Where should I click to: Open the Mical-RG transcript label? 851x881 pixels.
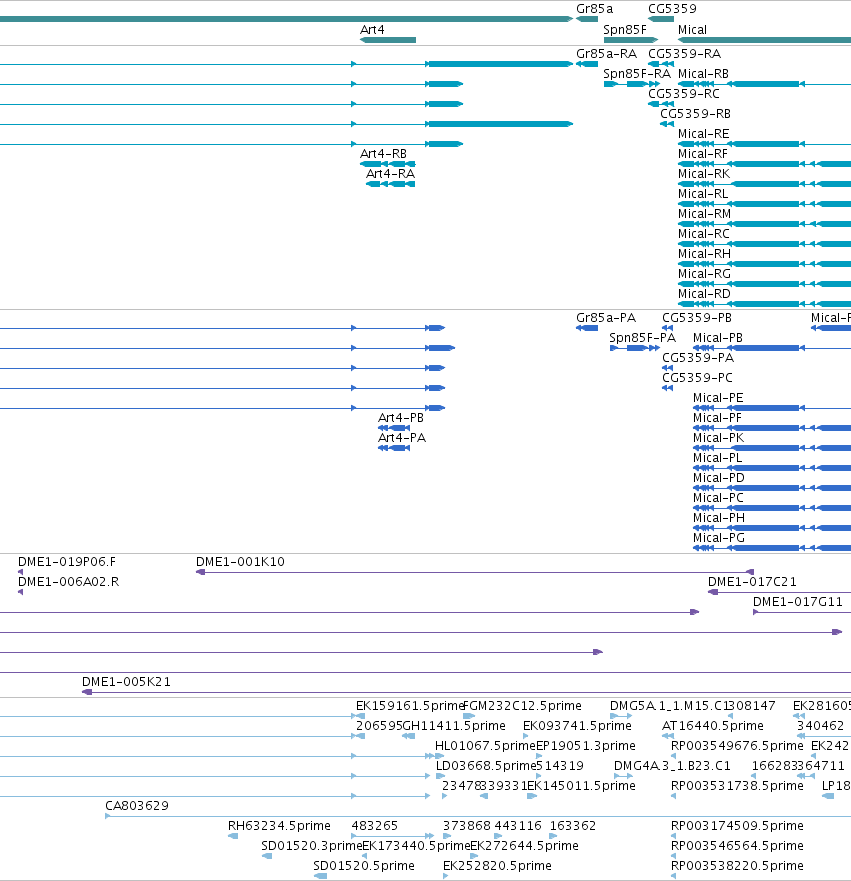pos(704,274)
